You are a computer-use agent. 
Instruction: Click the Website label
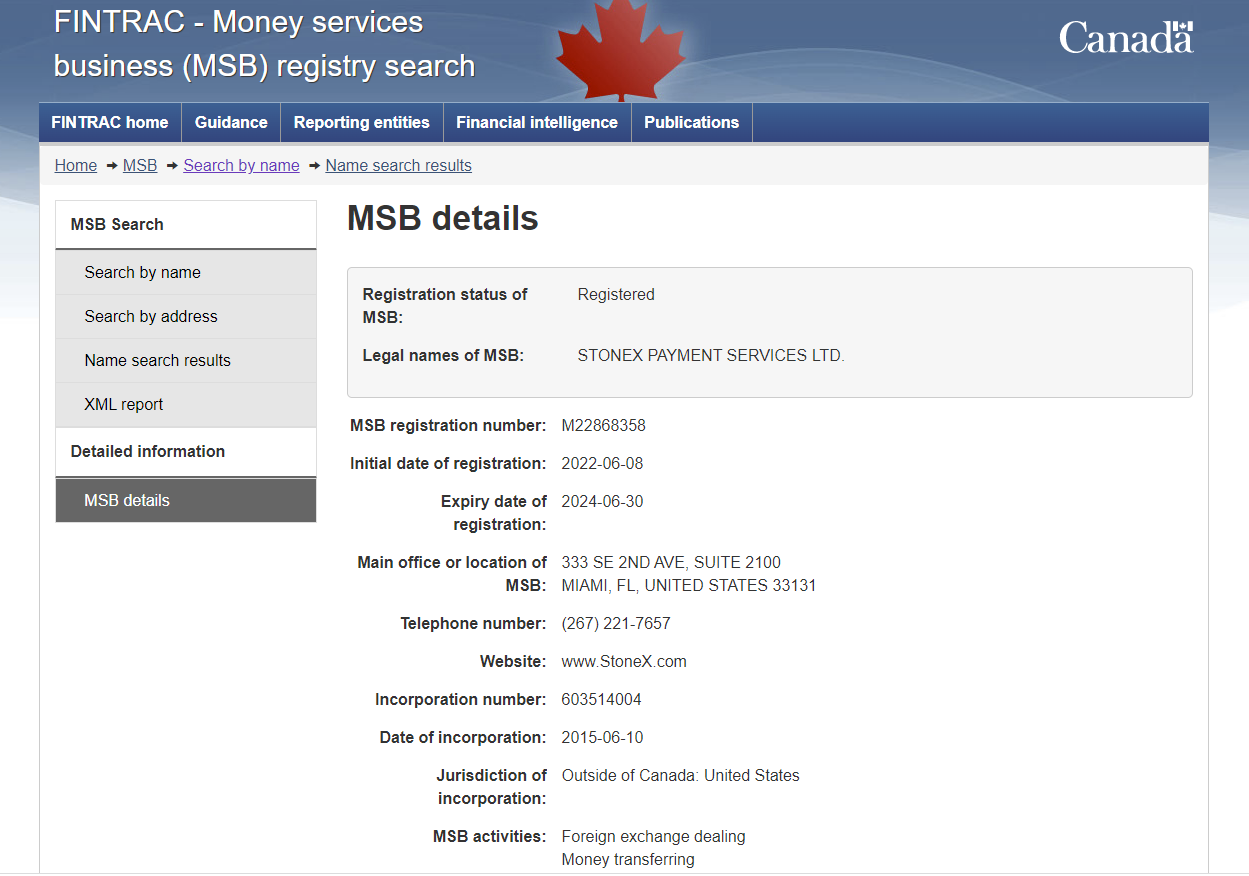coord(513,661)
